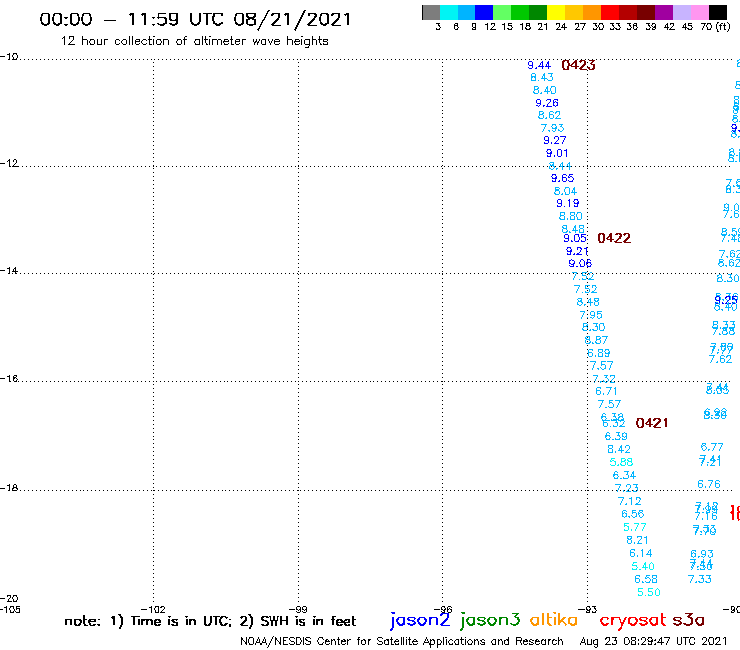Click the 'jason3' satellite legend label
Viewport: 740px width, 650px height.
[x=490, y=620]
